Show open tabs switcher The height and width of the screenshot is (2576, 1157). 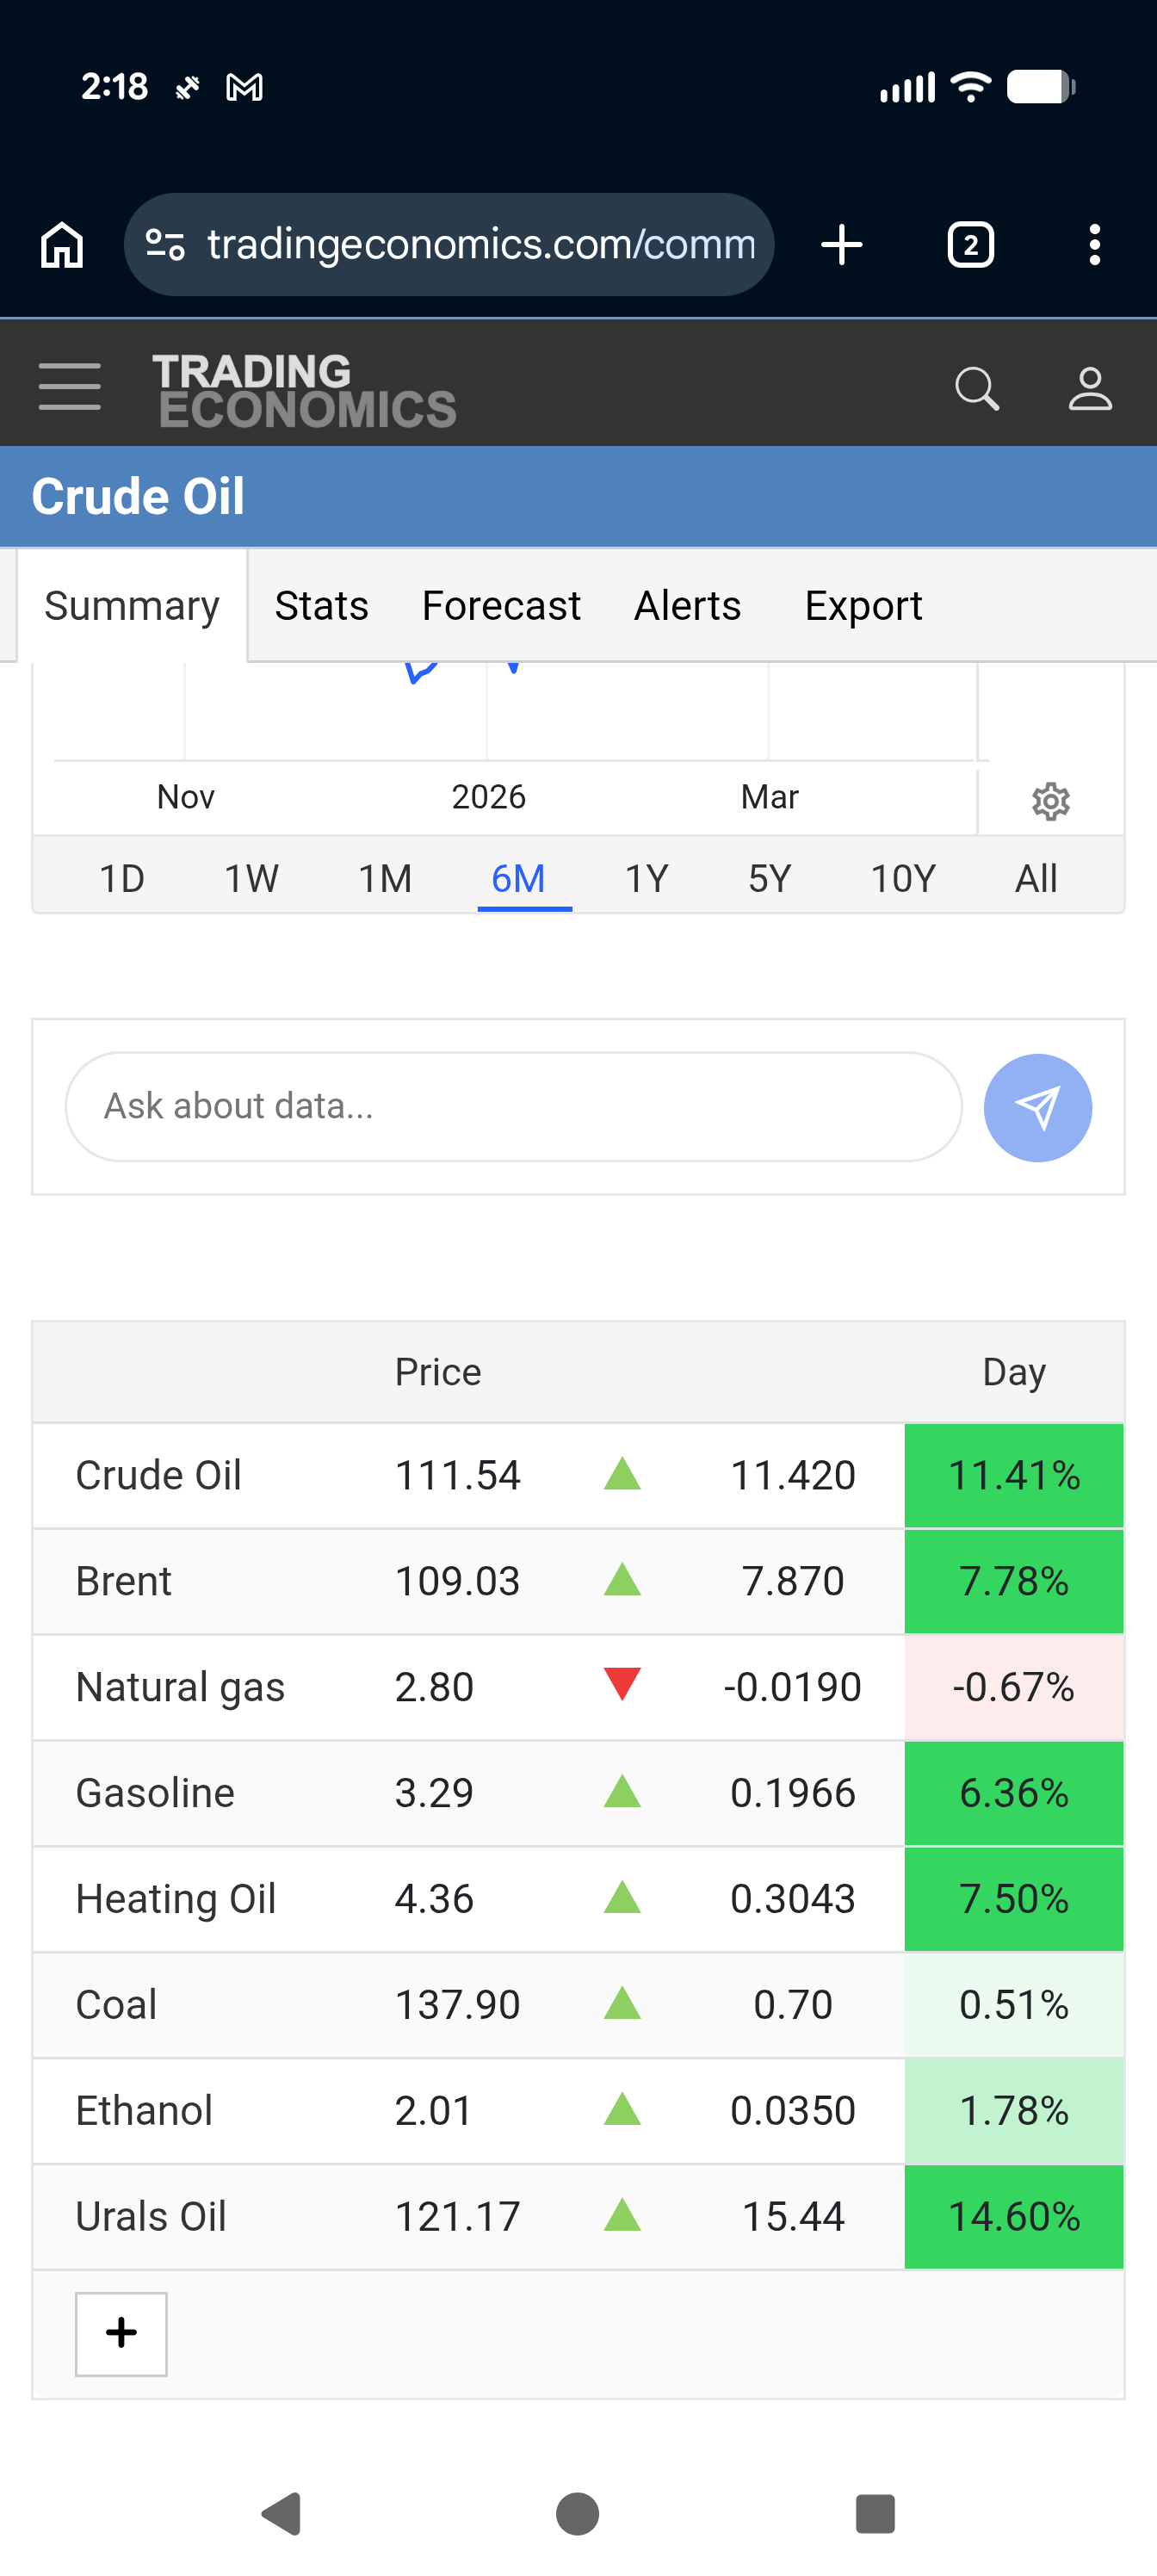(969, 245)
